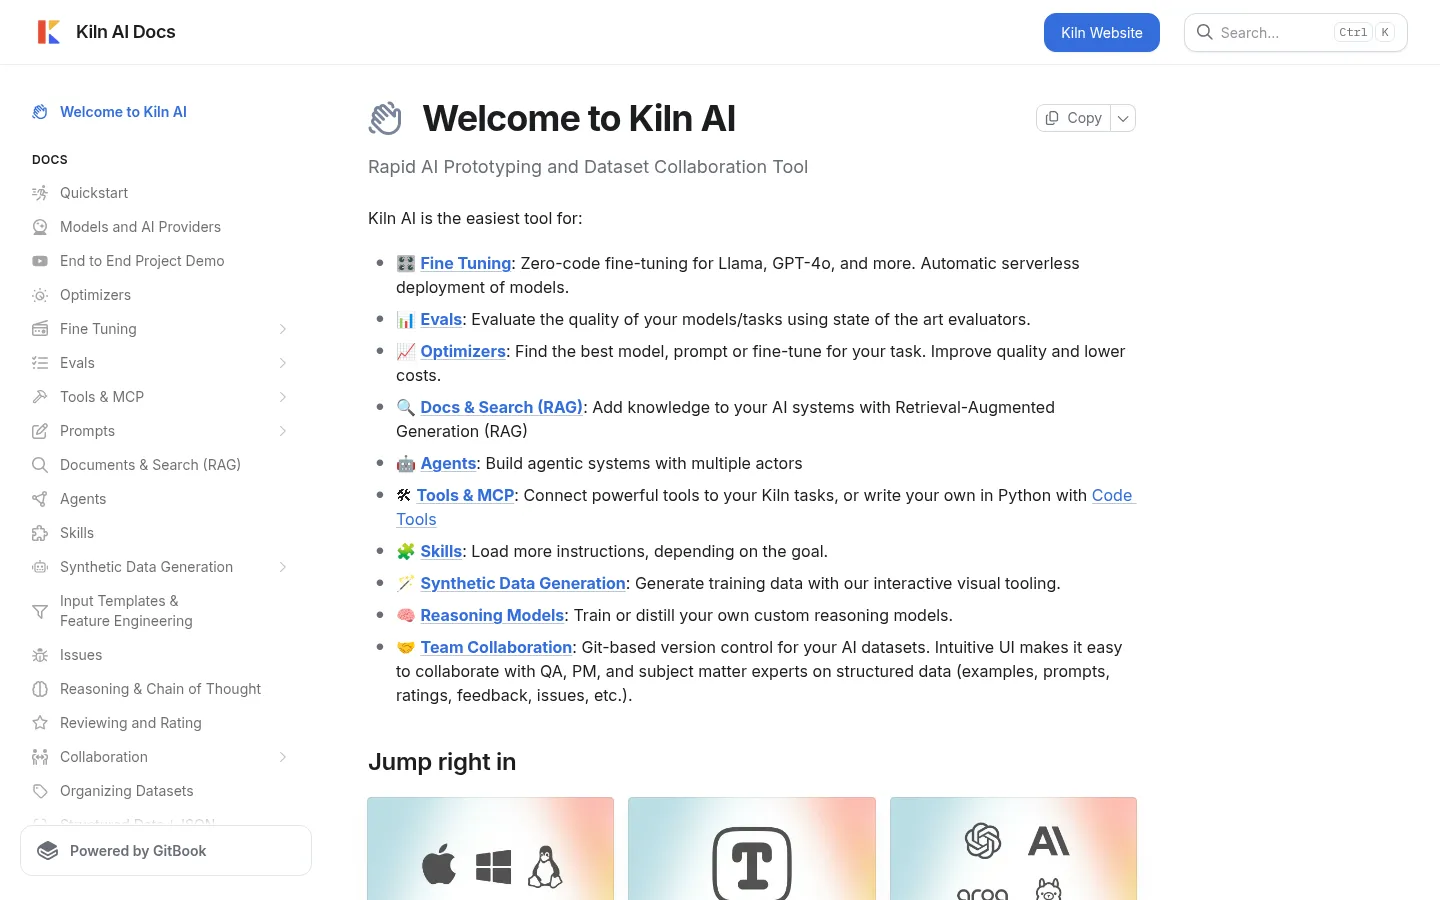Click the Kiln Website button

tap(1102, 32)
